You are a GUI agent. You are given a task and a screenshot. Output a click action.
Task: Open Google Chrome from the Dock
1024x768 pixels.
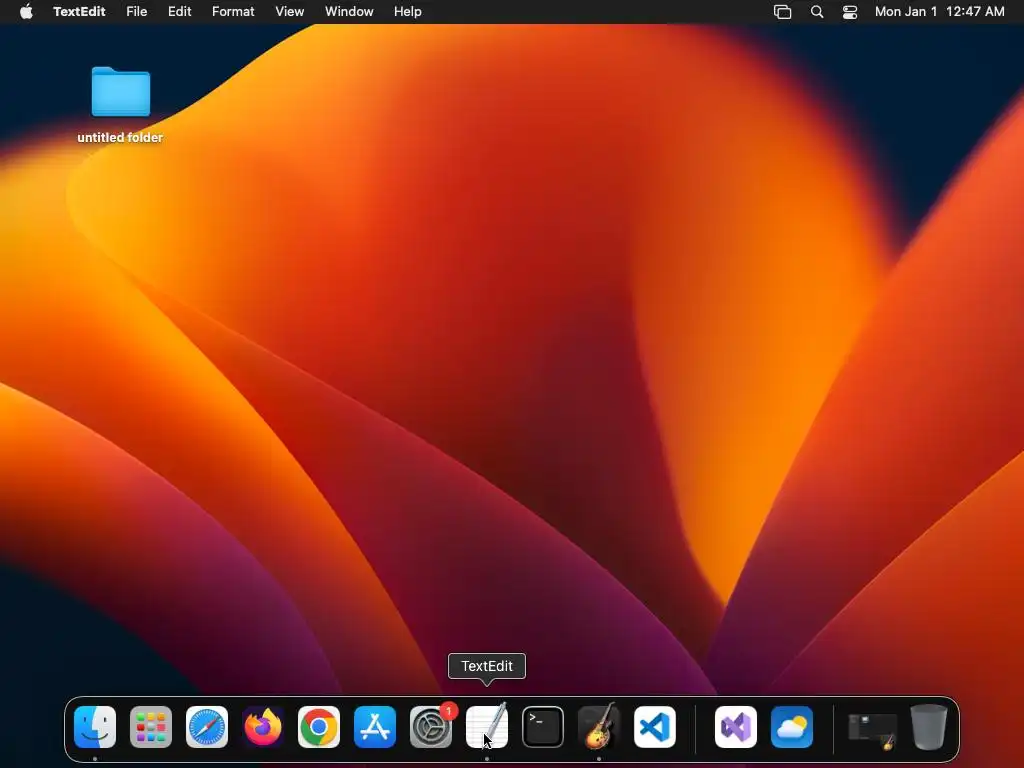(319, 727)
